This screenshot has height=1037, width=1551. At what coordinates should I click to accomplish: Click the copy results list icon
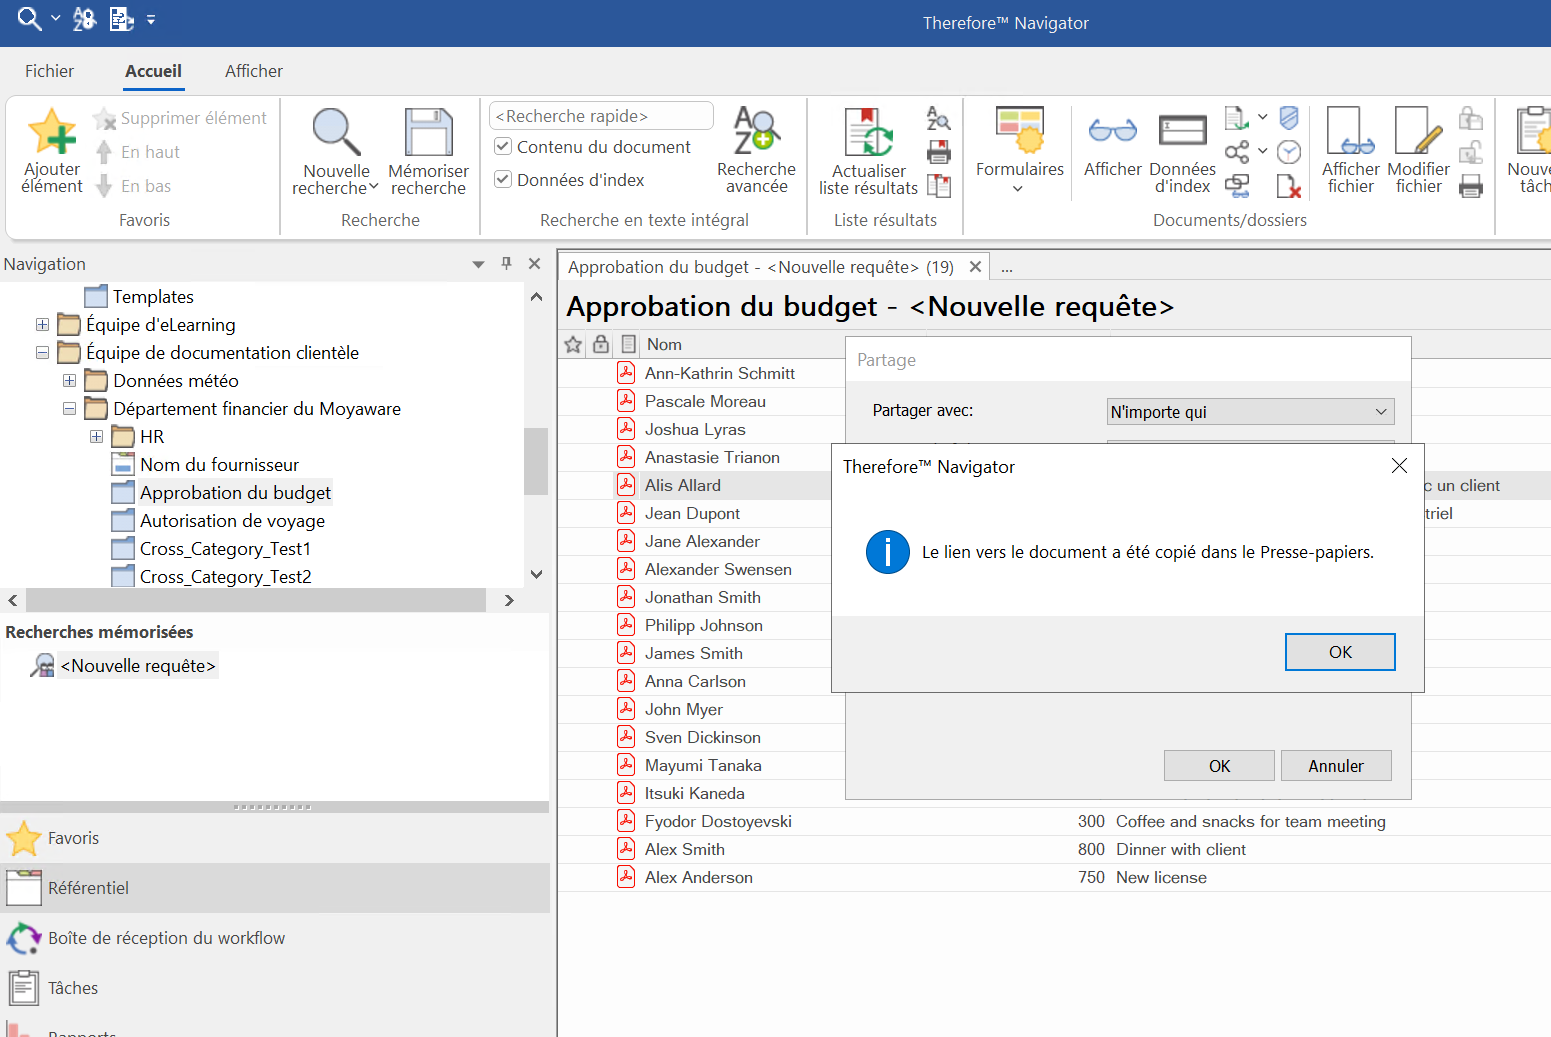coord(939,186)
